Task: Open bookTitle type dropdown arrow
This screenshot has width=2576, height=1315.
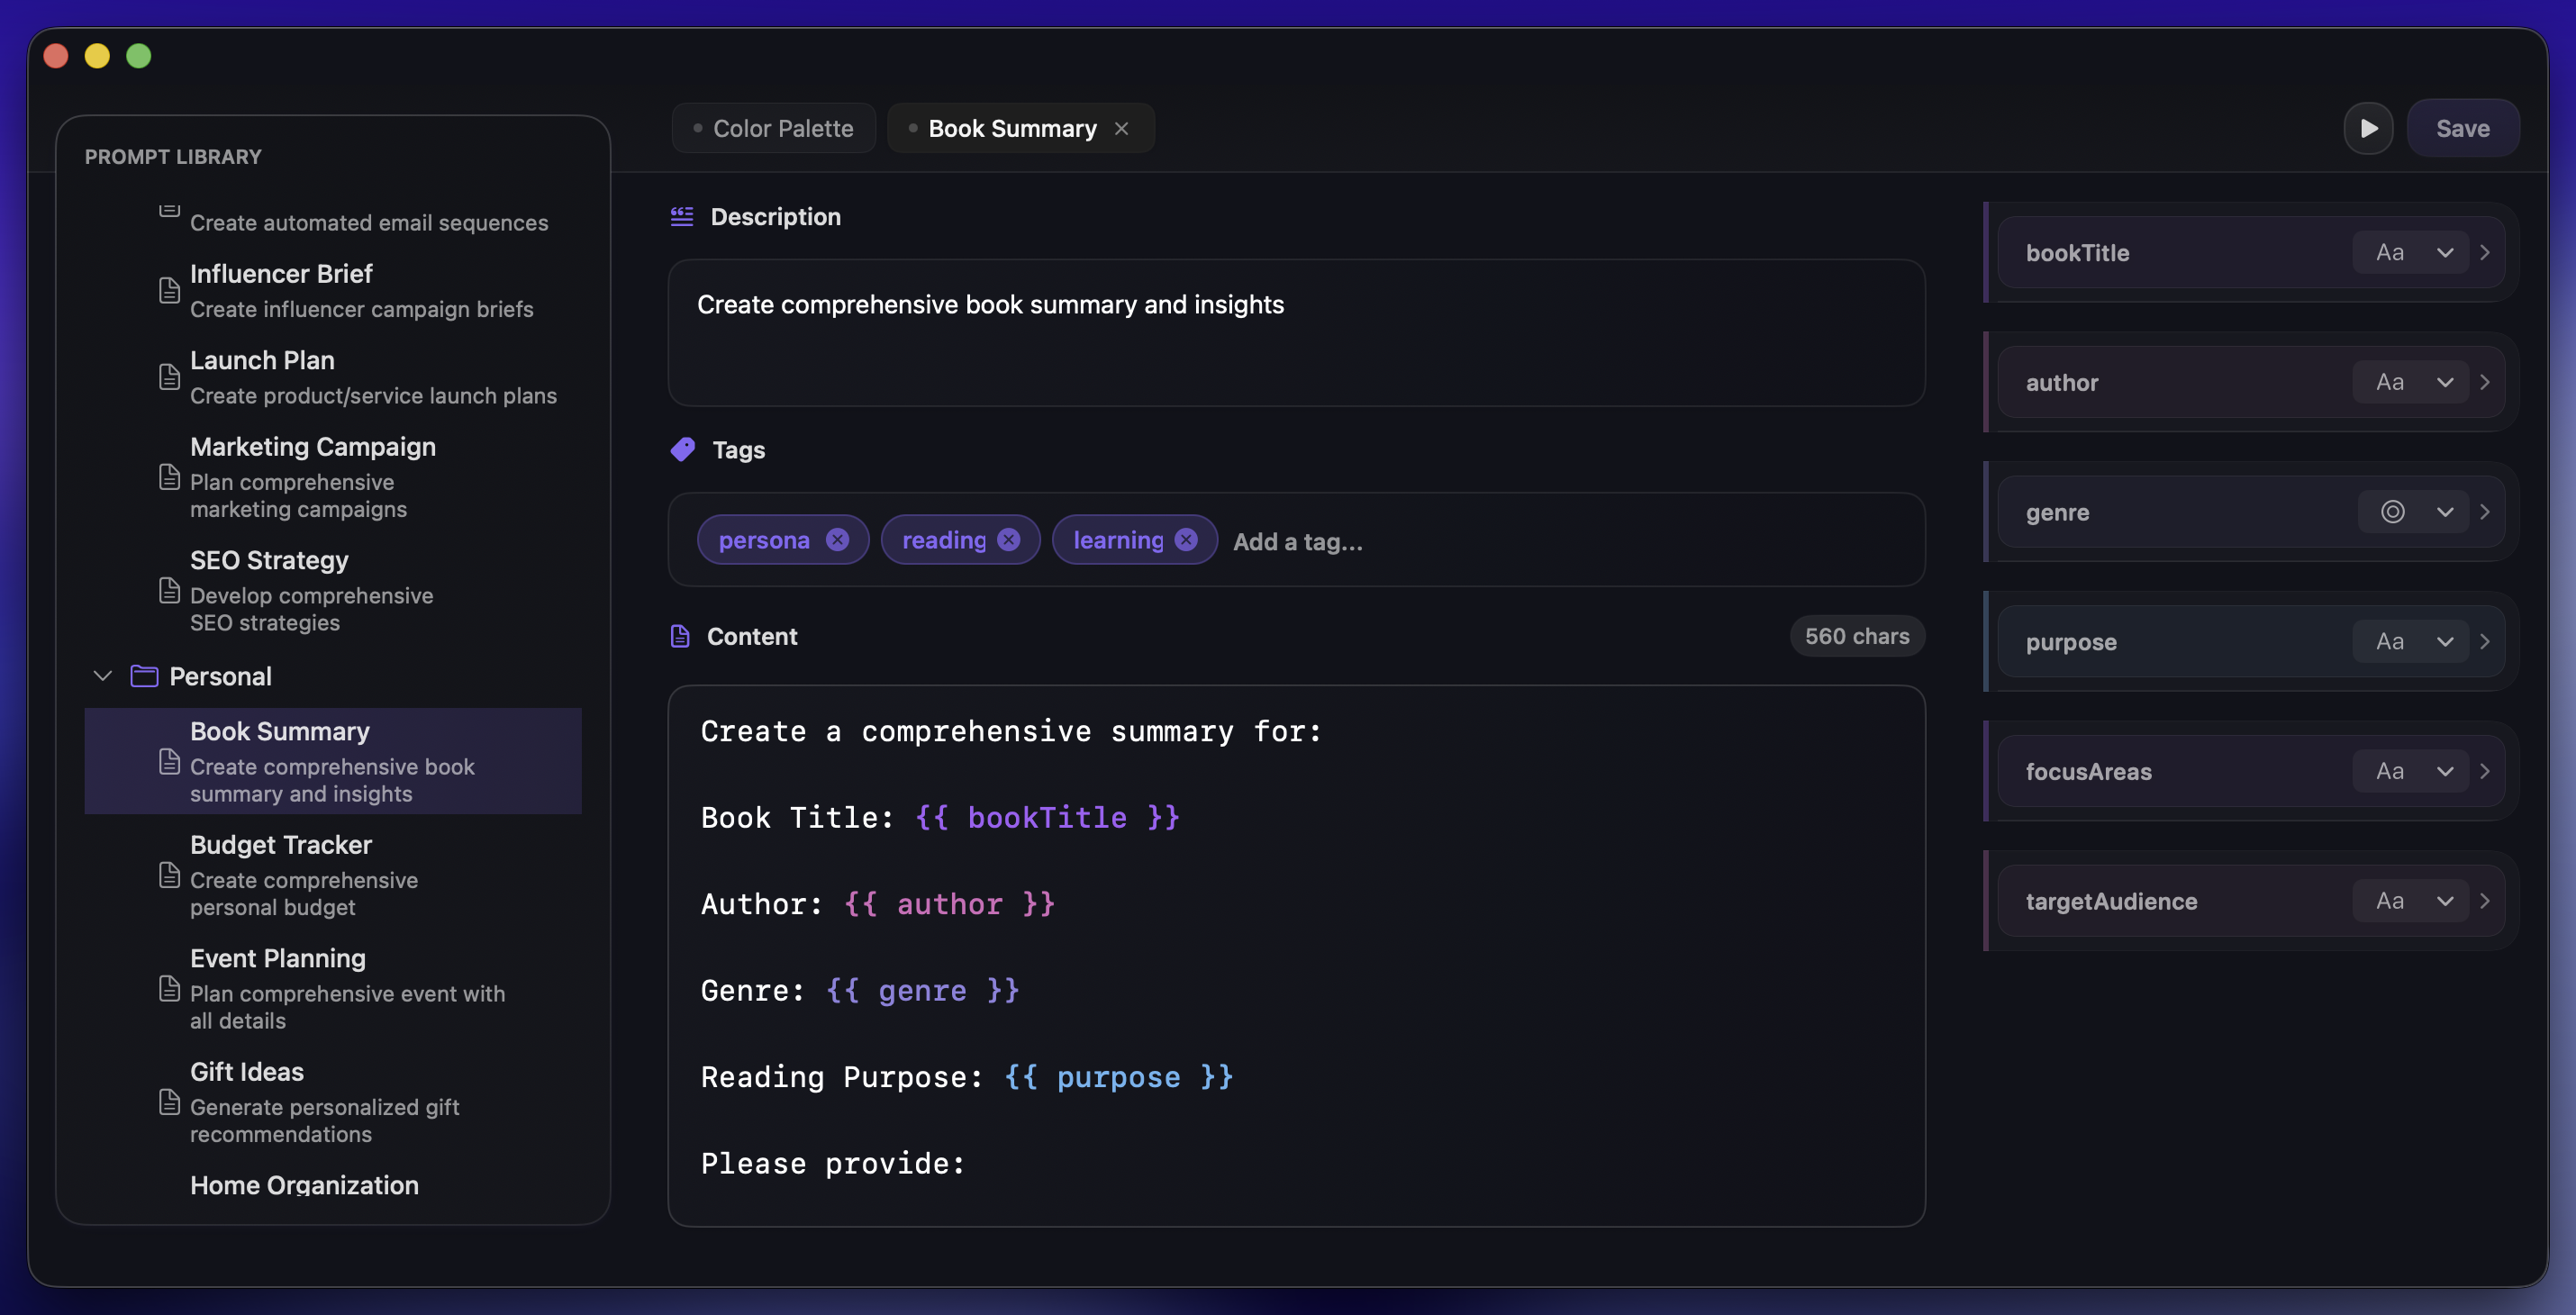Action: click(x=2444, y=253)
